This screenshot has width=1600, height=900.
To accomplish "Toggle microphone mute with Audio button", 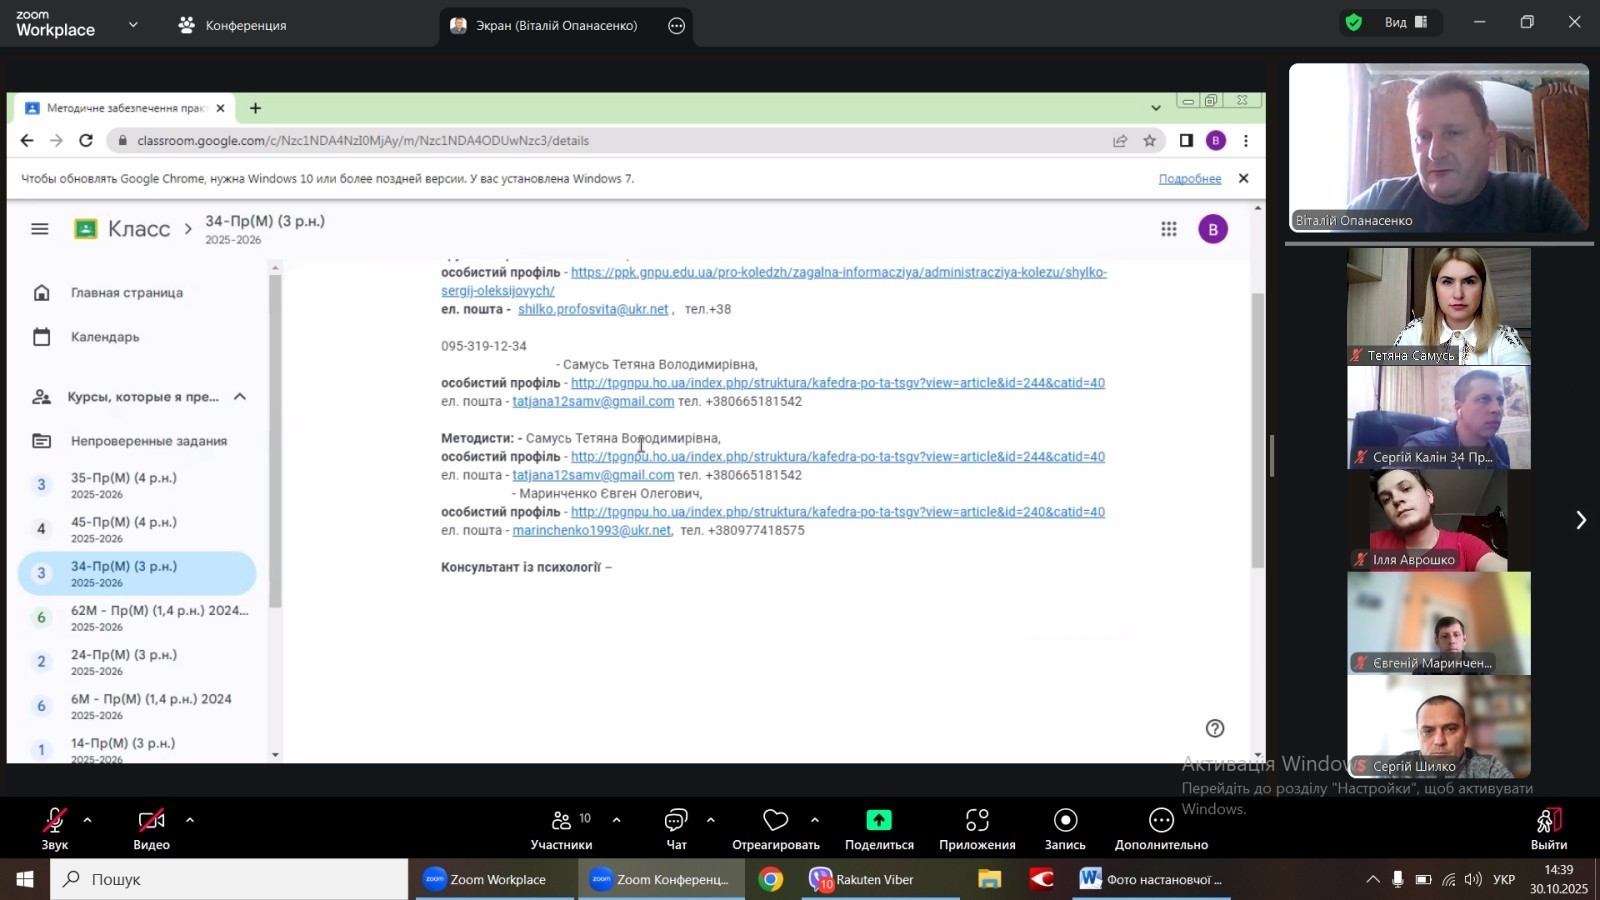I will [54, 828].
